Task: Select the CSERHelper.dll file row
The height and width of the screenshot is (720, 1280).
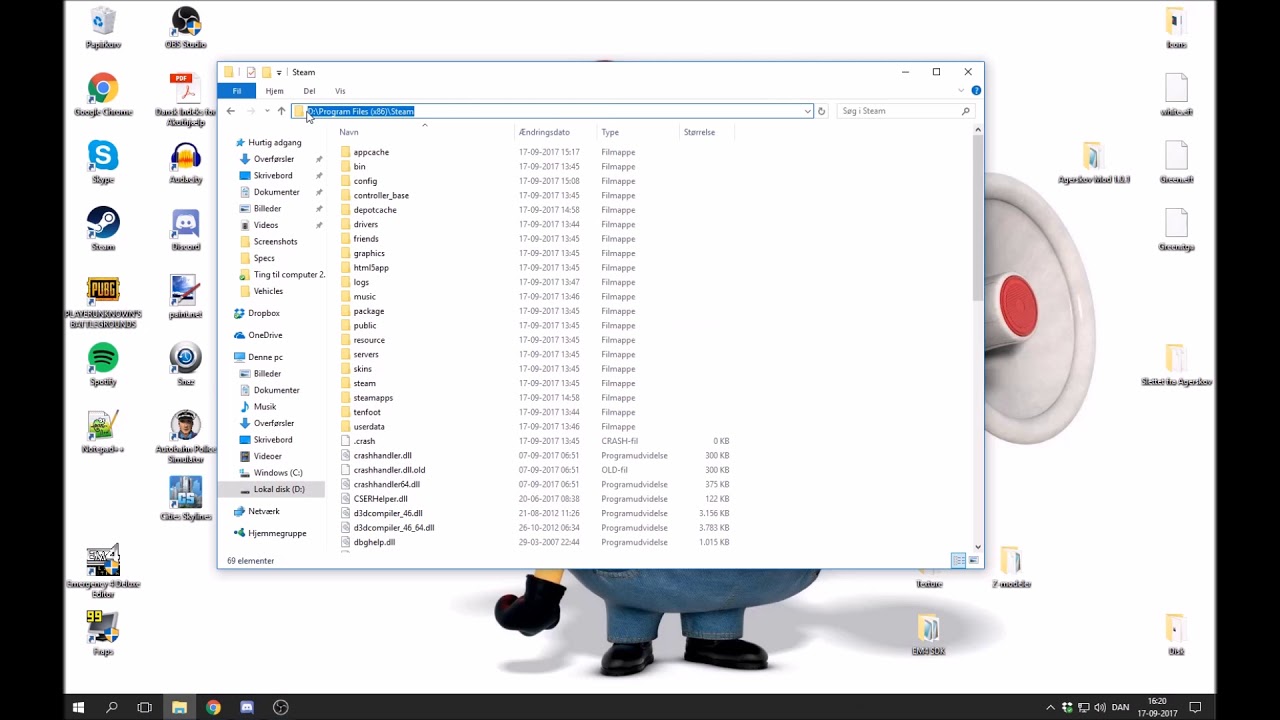Action: pyautogui.click(x=535, y=499)
